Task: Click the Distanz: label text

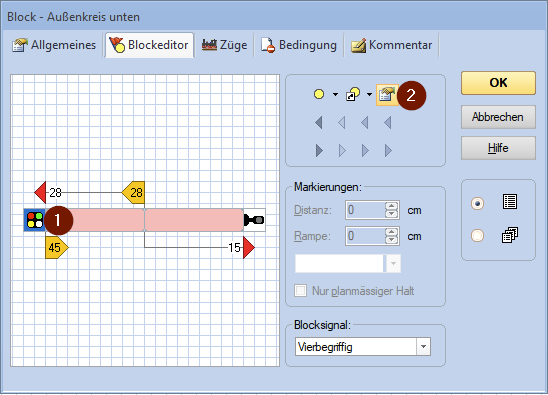Action: pyautogui.click(x=313, y=210)
